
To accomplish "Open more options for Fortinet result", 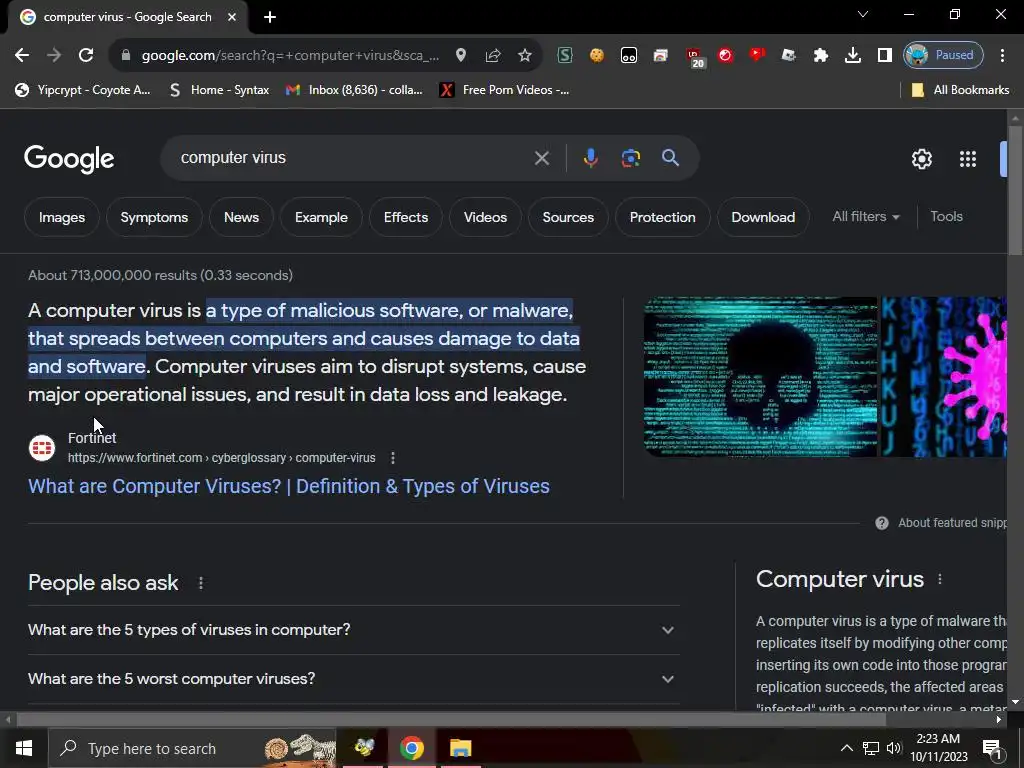I will click(392, 458).
